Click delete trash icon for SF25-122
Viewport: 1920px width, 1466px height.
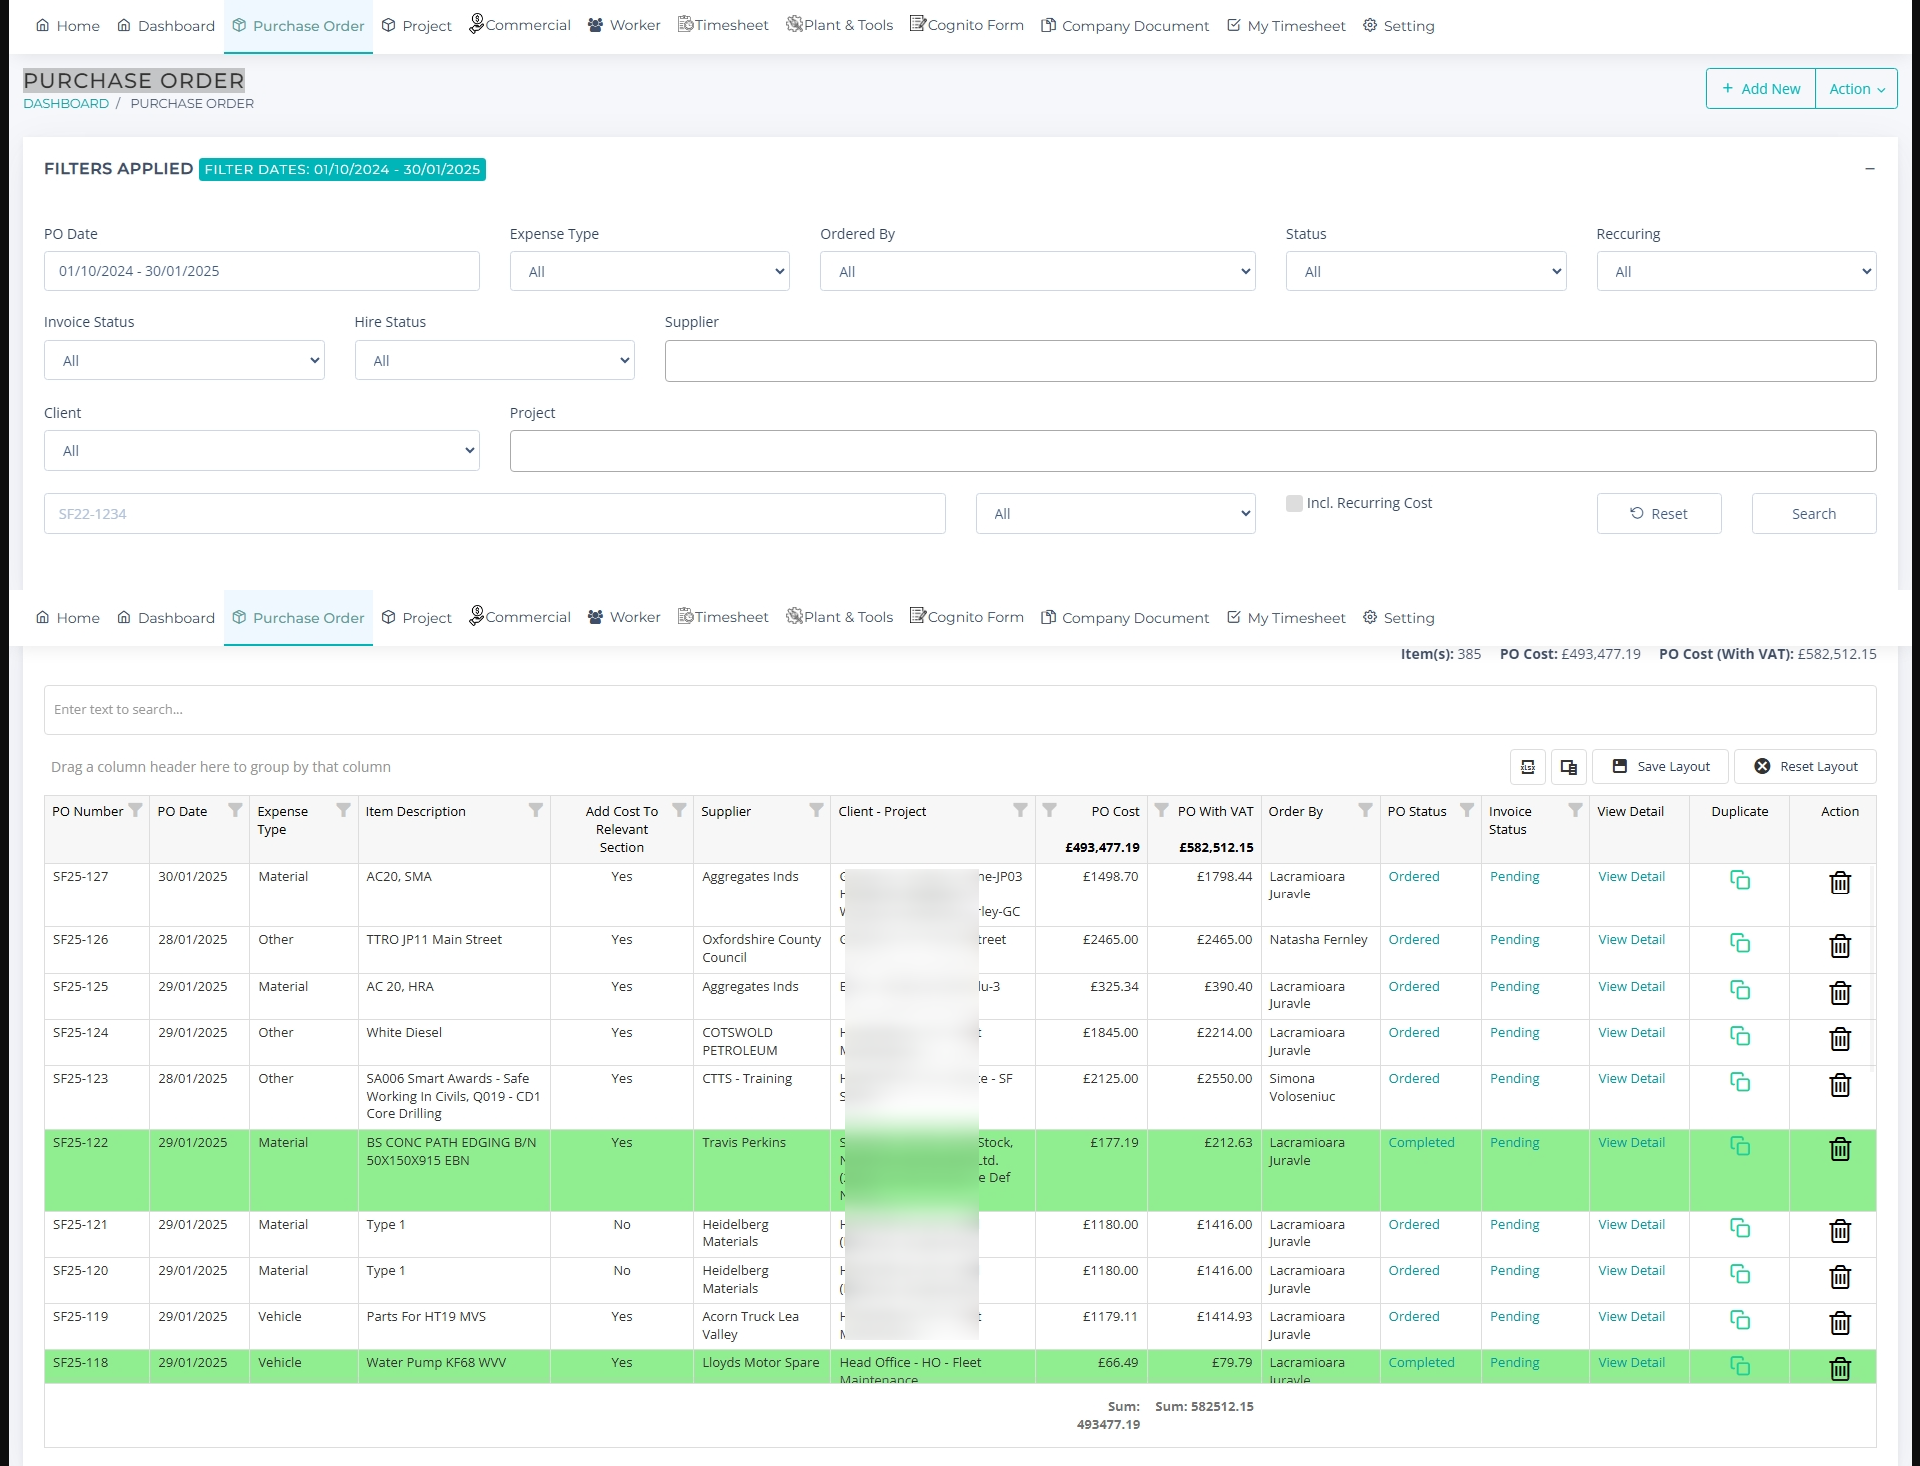[1839, 1149]
